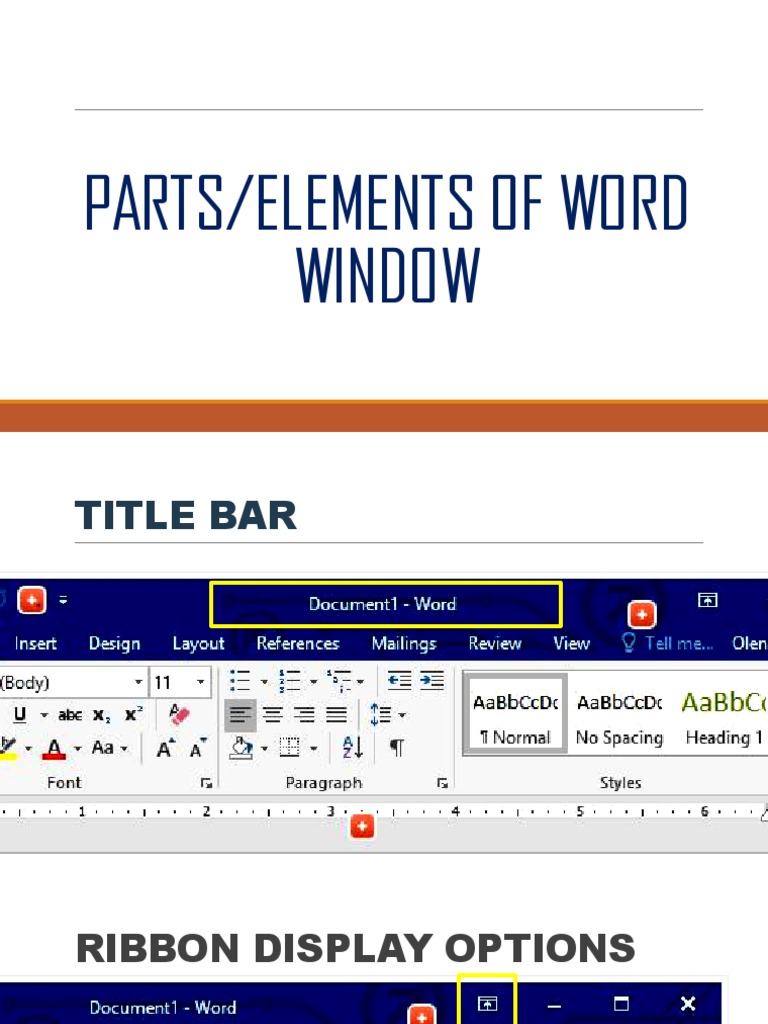The image size is (768, 1024).
Task: Open line and paragraph spacing
Action: (x=381, y=715)
